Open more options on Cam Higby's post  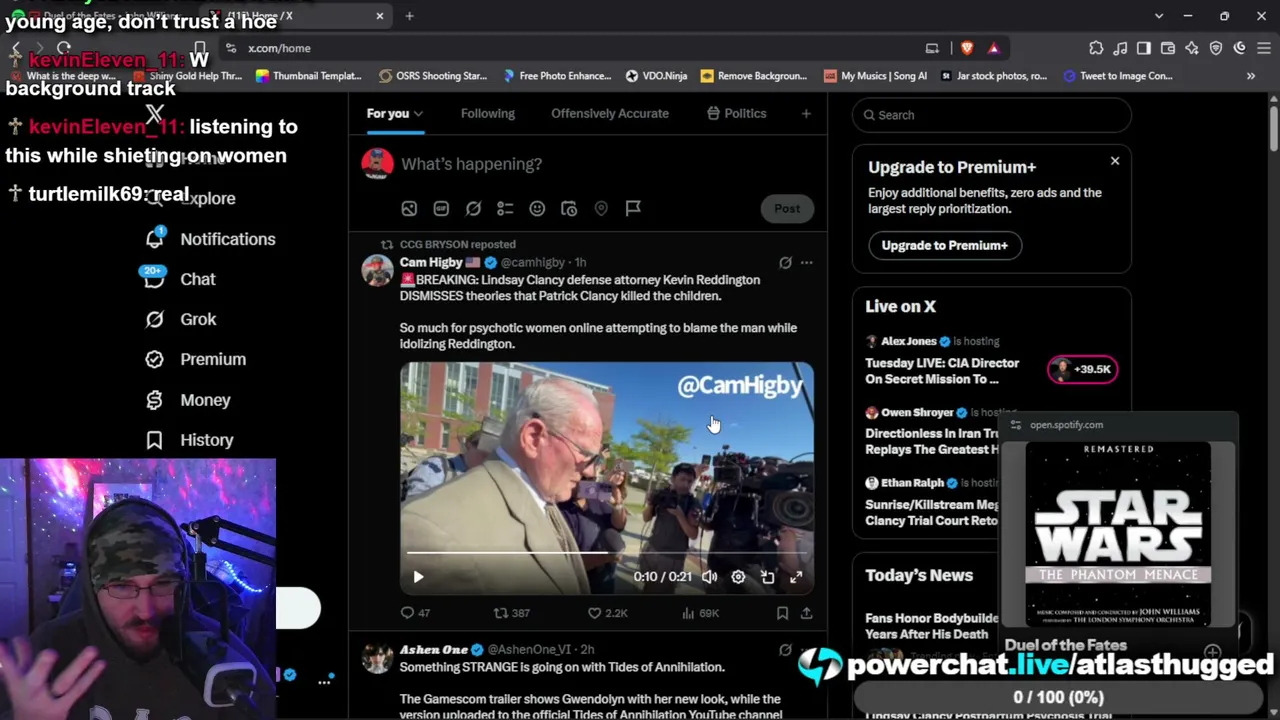806,263
